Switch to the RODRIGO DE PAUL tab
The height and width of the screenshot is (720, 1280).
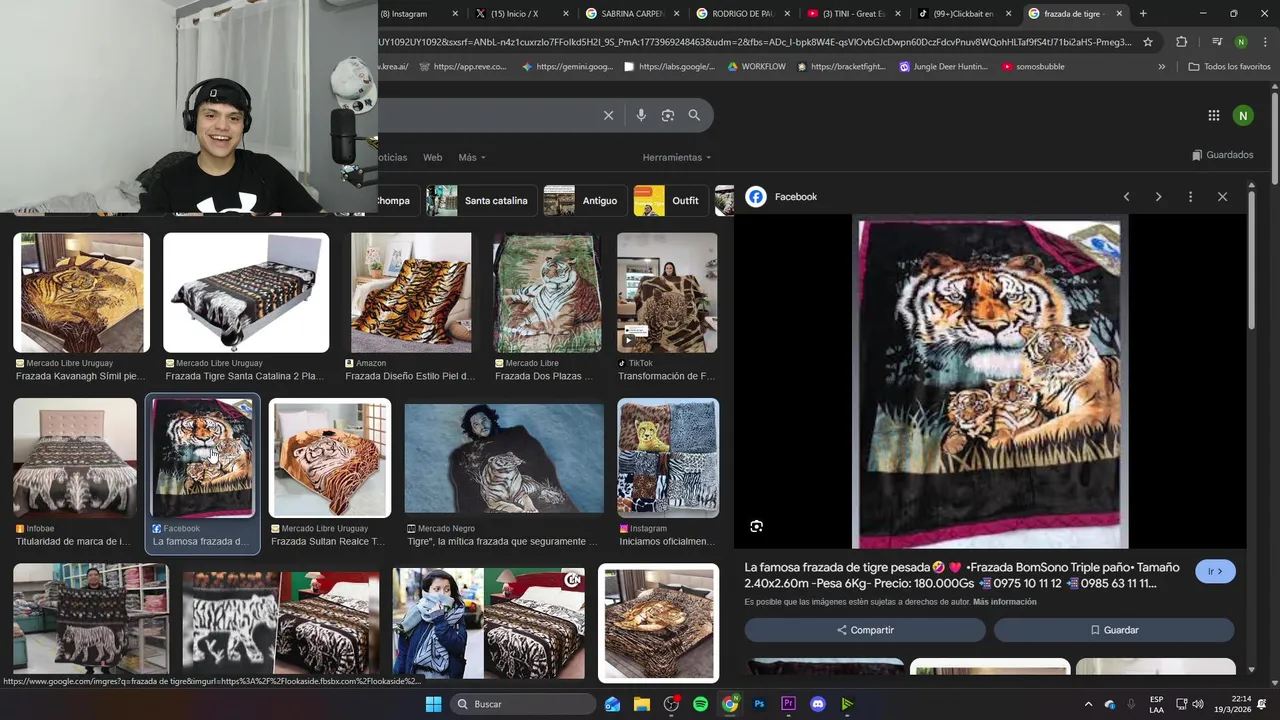tap(741, 14)
